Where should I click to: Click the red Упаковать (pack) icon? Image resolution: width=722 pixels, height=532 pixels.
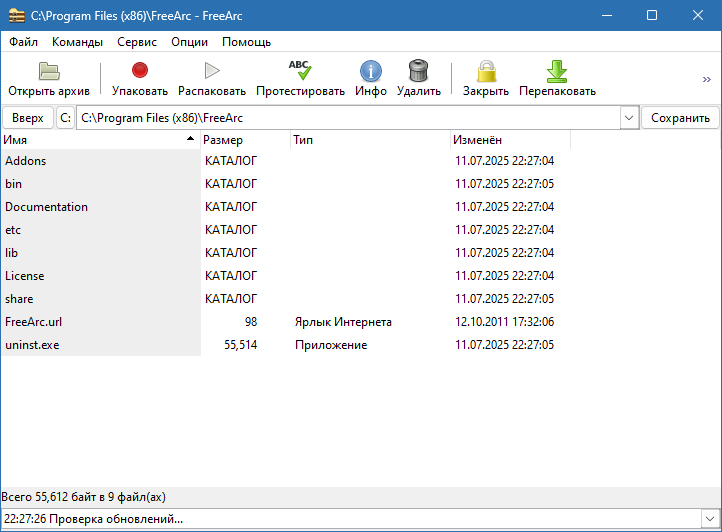click(x=140, y=70)
